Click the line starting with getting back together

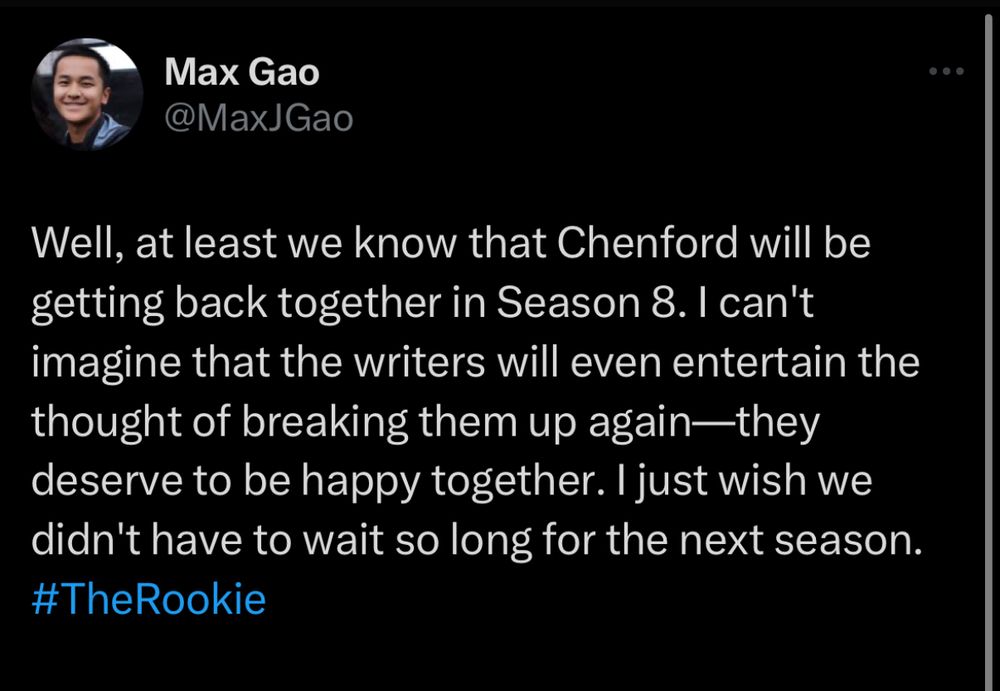[423, 304]
